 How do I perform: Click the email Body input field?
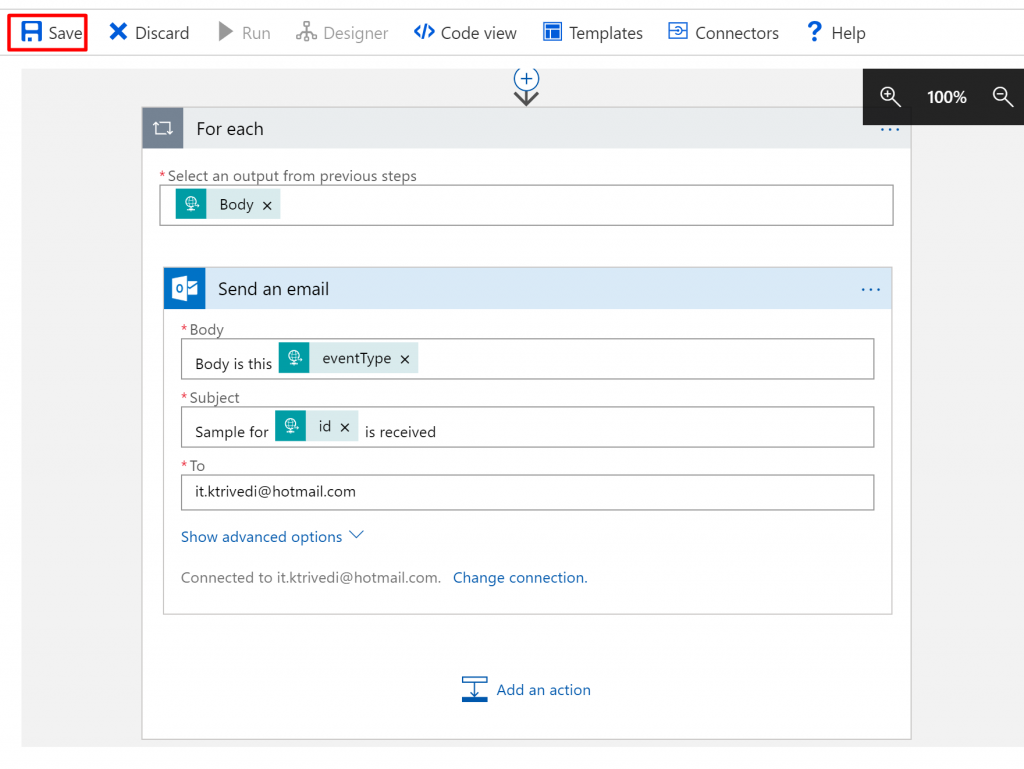tap(528, 359)
